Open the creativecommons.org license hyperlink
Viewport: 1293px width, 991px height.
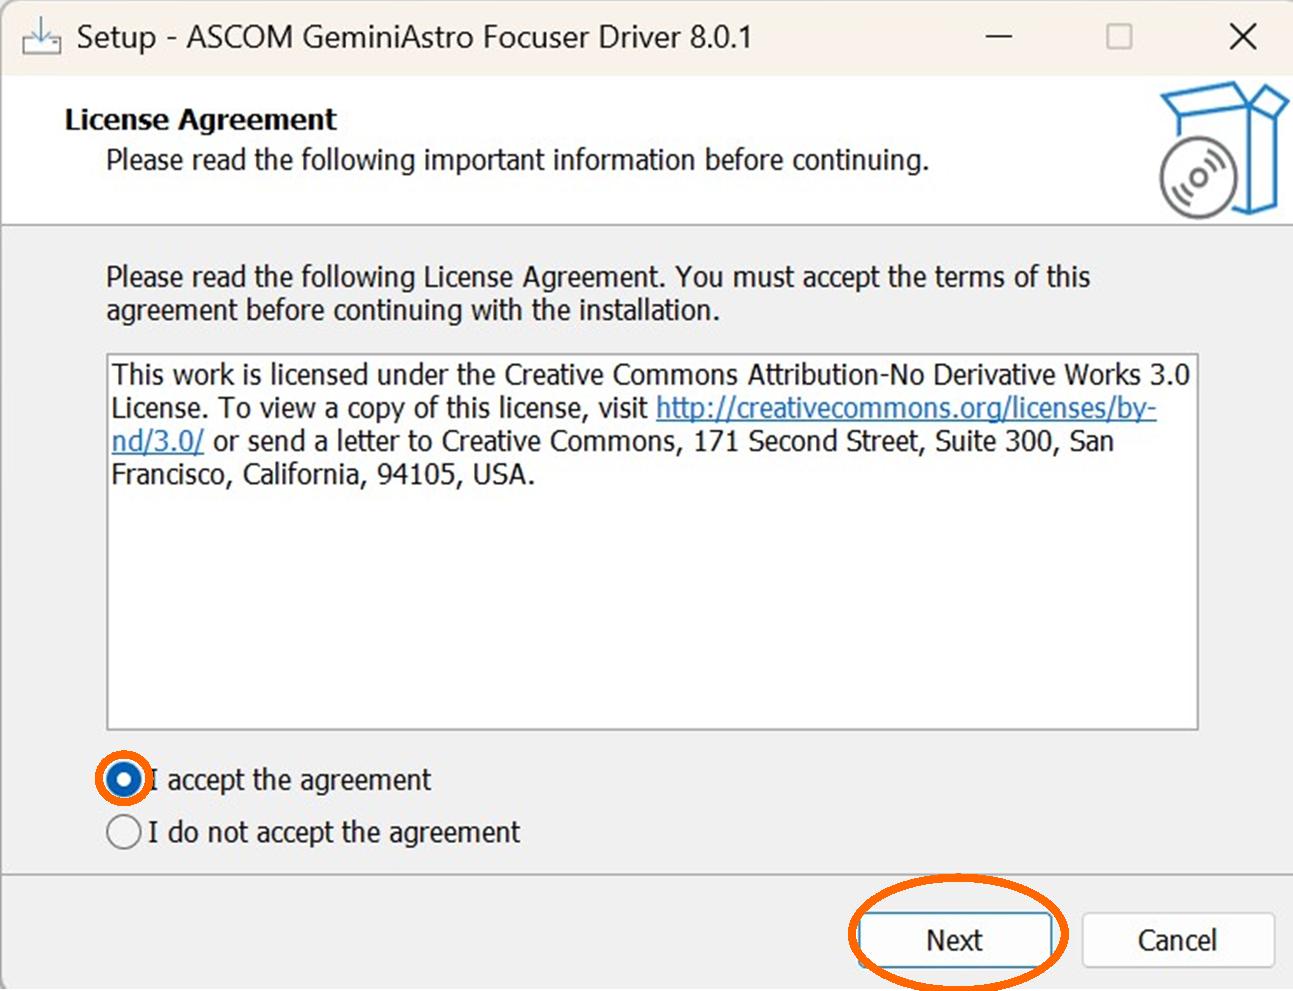click(x=905, y=408)
